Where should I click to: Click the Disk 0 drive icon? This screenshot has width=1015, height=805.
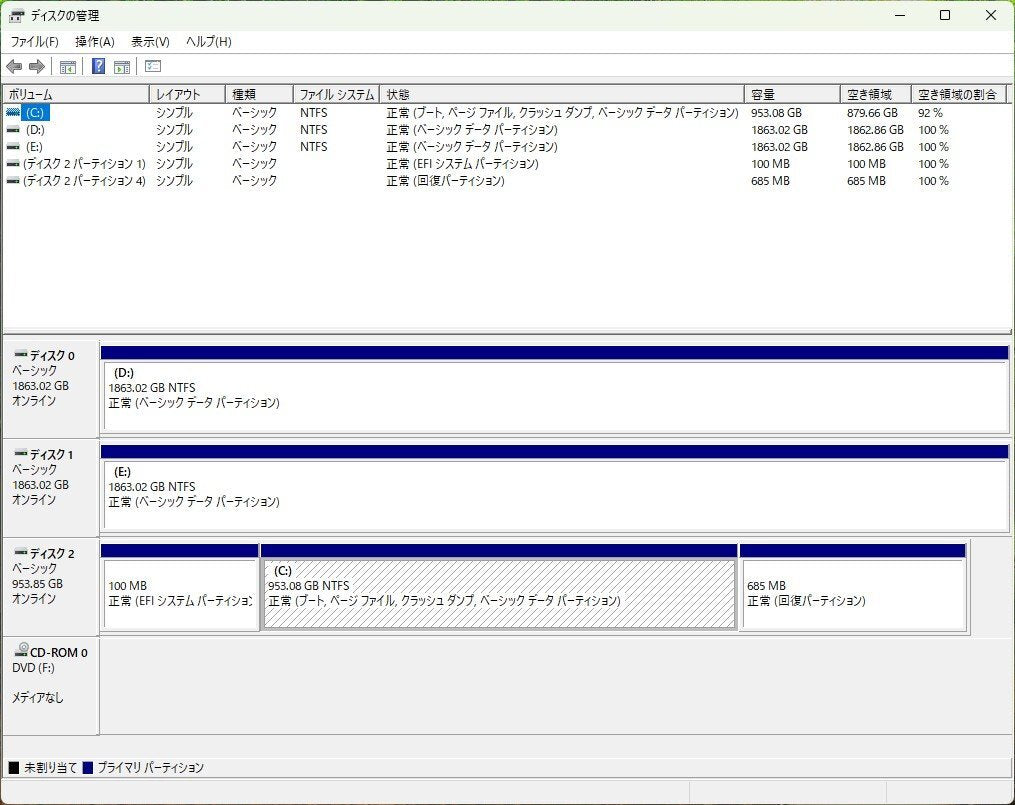point(19,355)
